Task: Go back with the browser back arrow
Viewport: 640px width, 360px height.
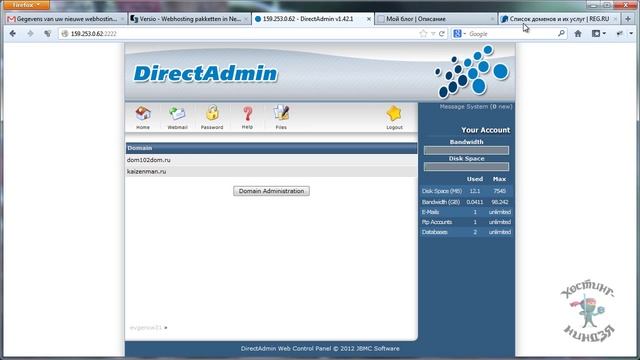Action: click(13, 33)
